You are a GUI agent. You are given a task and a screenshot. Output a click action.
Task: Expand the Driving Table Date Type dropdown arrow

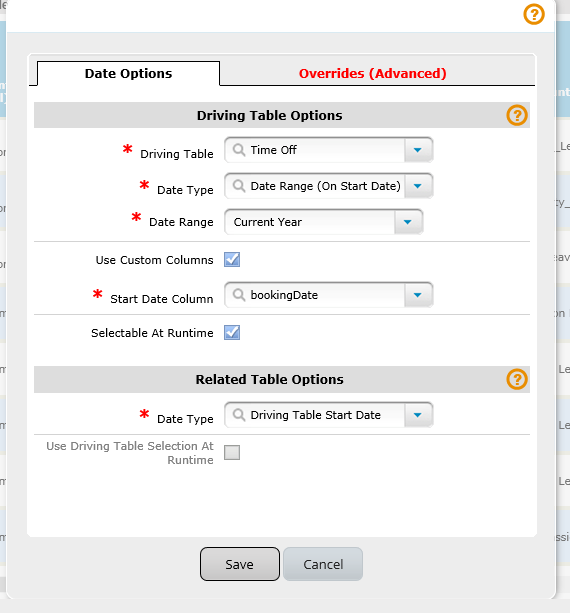click(418, 186)
